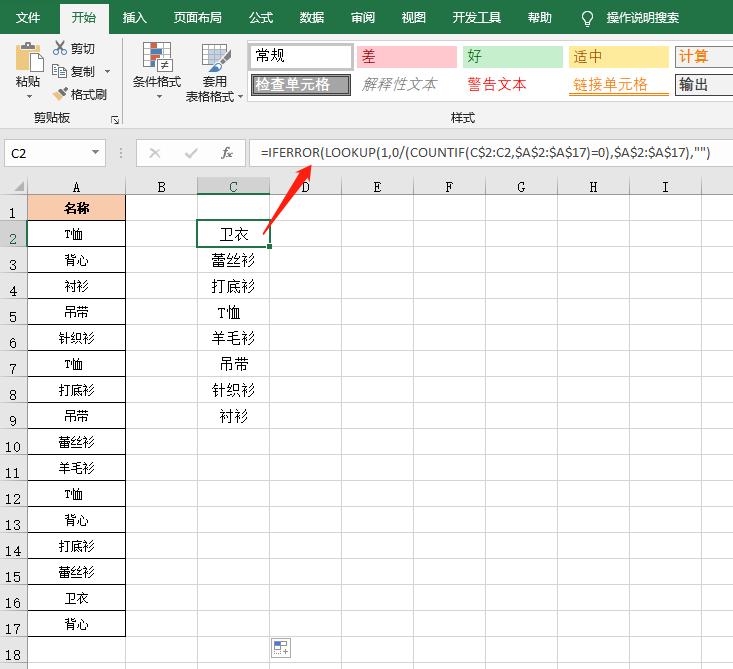Select cell A6 containing 针织衫
Viewport: 733px width, 669px height.
pyautogui.click(x=77, y=338)
